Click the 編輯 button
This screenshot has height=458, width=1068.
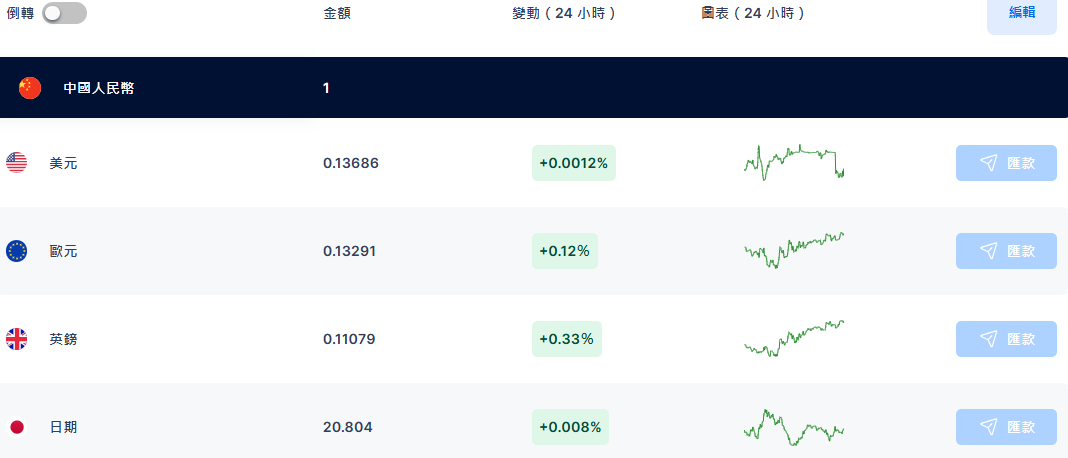pyautogui.click(x=1022, y=12)
